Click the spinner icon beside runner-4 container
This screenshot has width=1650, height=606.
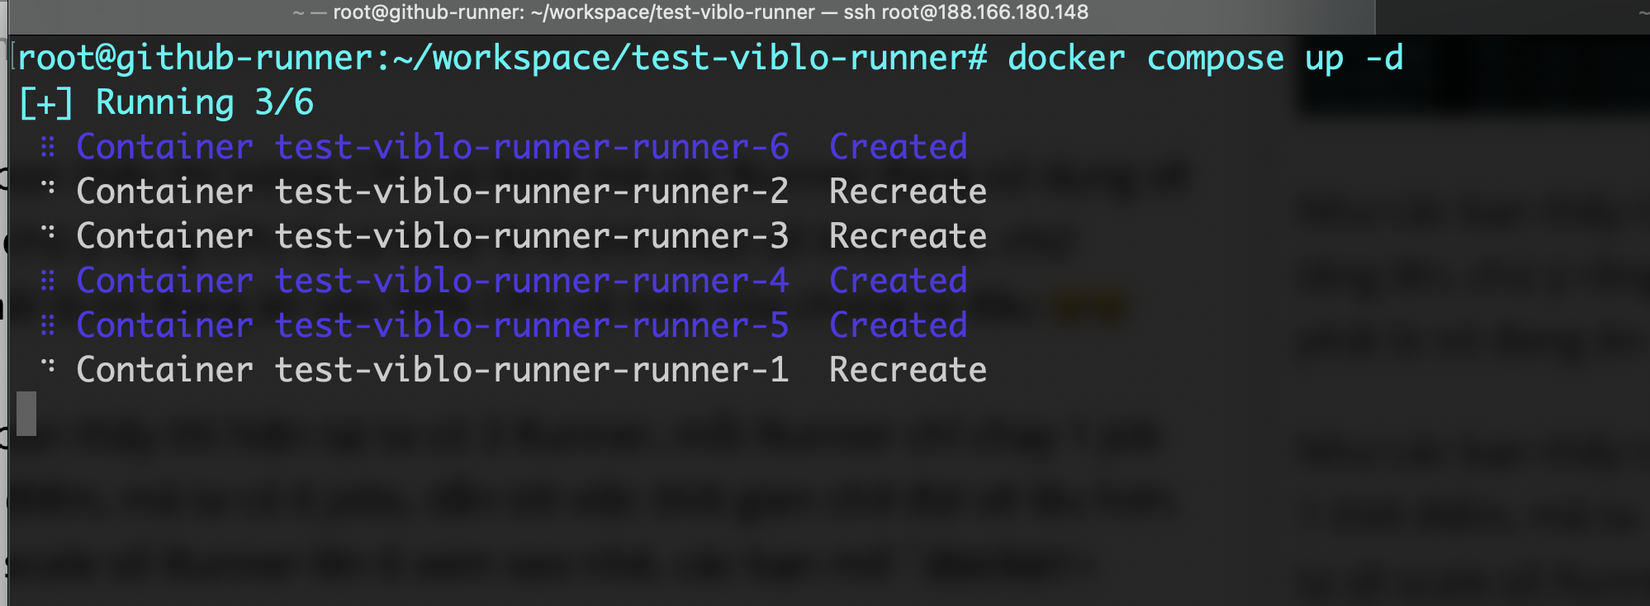pos(47,281)
